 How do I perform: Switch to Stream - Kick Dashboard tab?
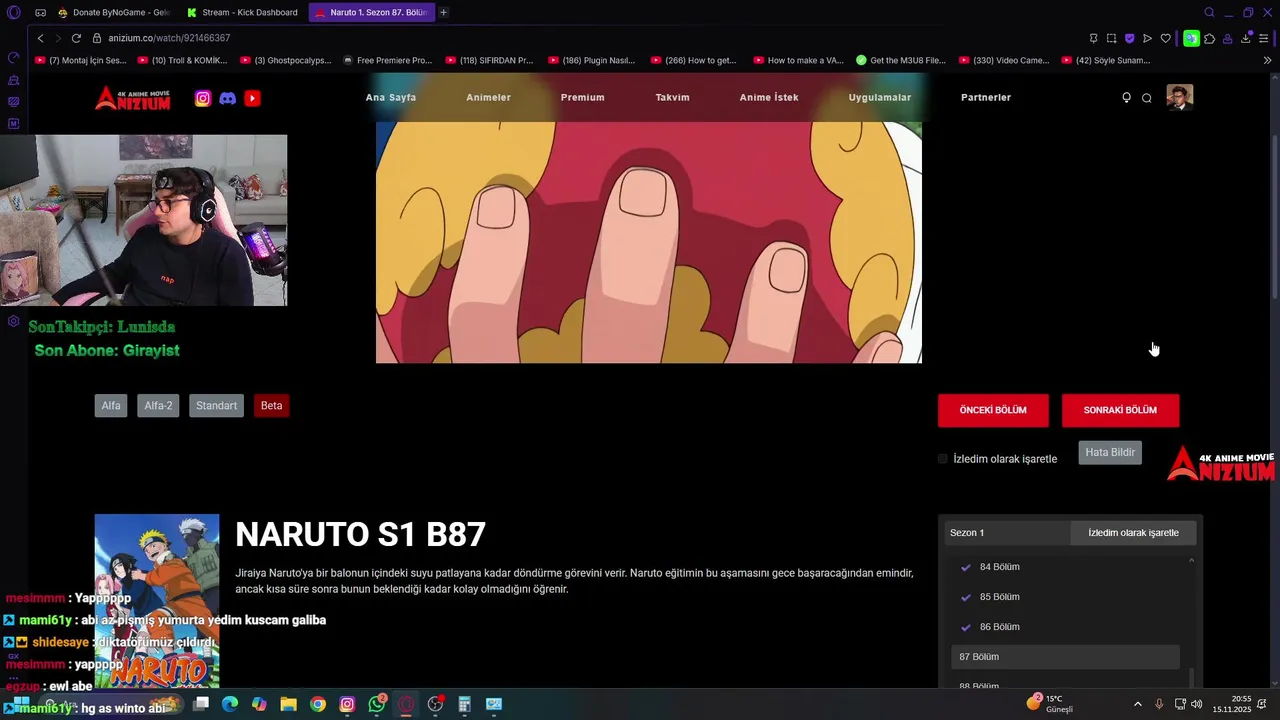(243, 12)
